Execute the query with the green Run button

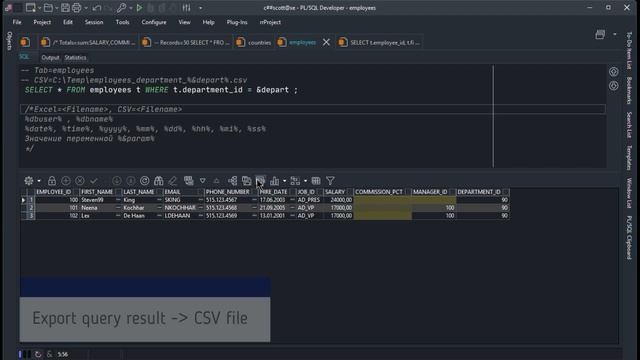(140, 8)
